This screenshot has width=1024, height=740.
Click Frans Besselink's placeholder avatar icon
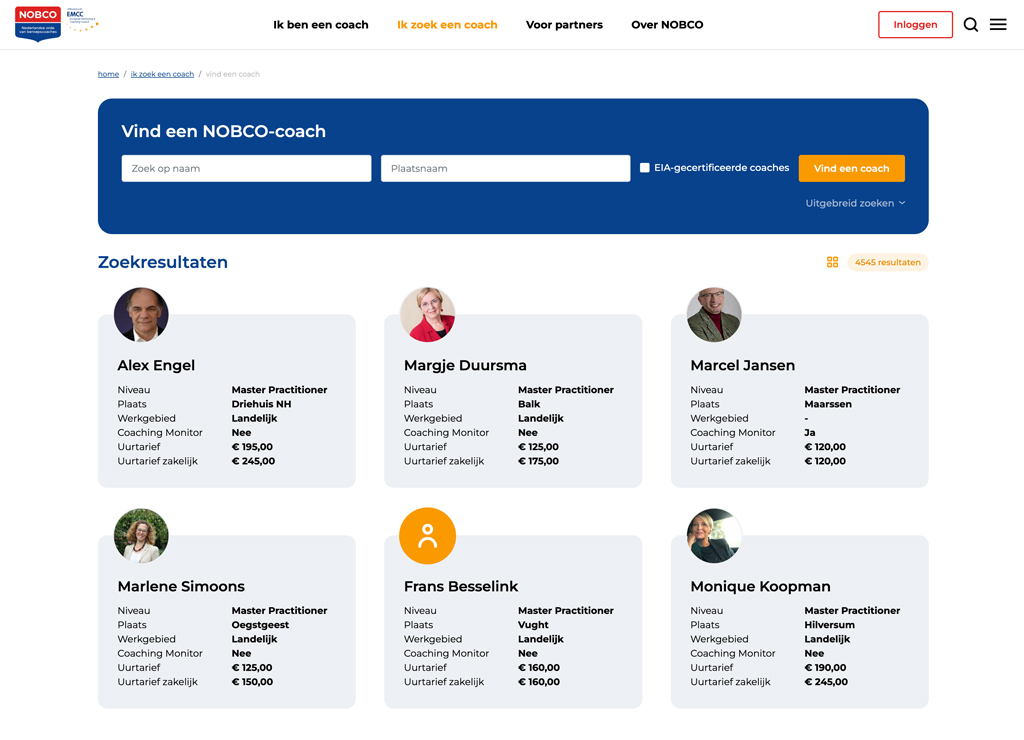point(427,536)
